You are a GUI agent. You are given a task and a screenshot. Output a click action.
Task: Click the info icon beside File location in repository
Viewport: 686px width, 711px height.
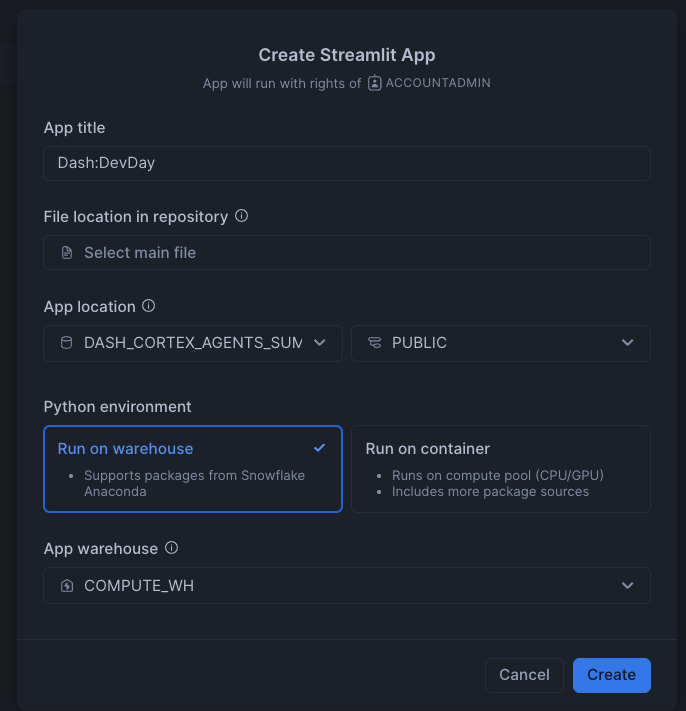point(241,216)
